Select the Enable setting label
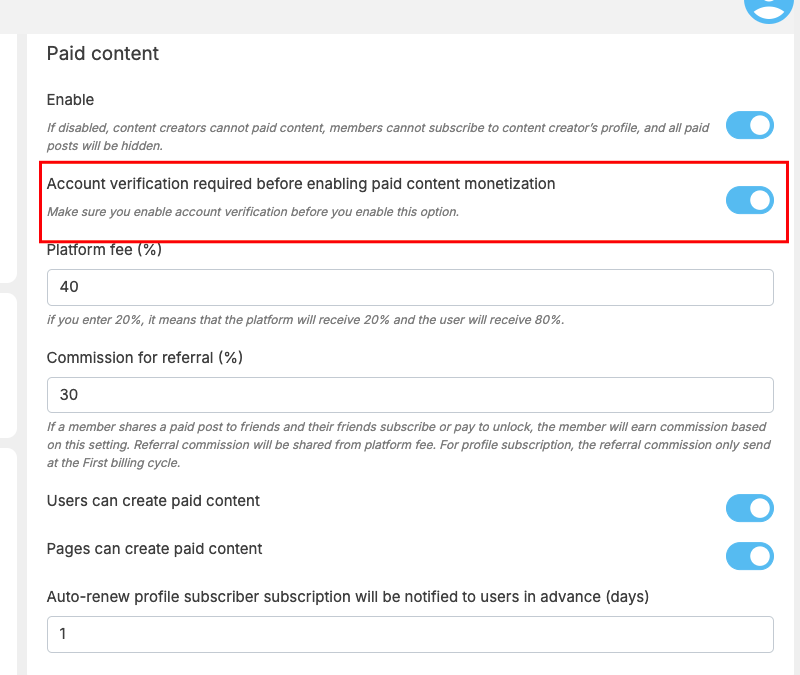The image size is (800, 675). coord(70,99)
